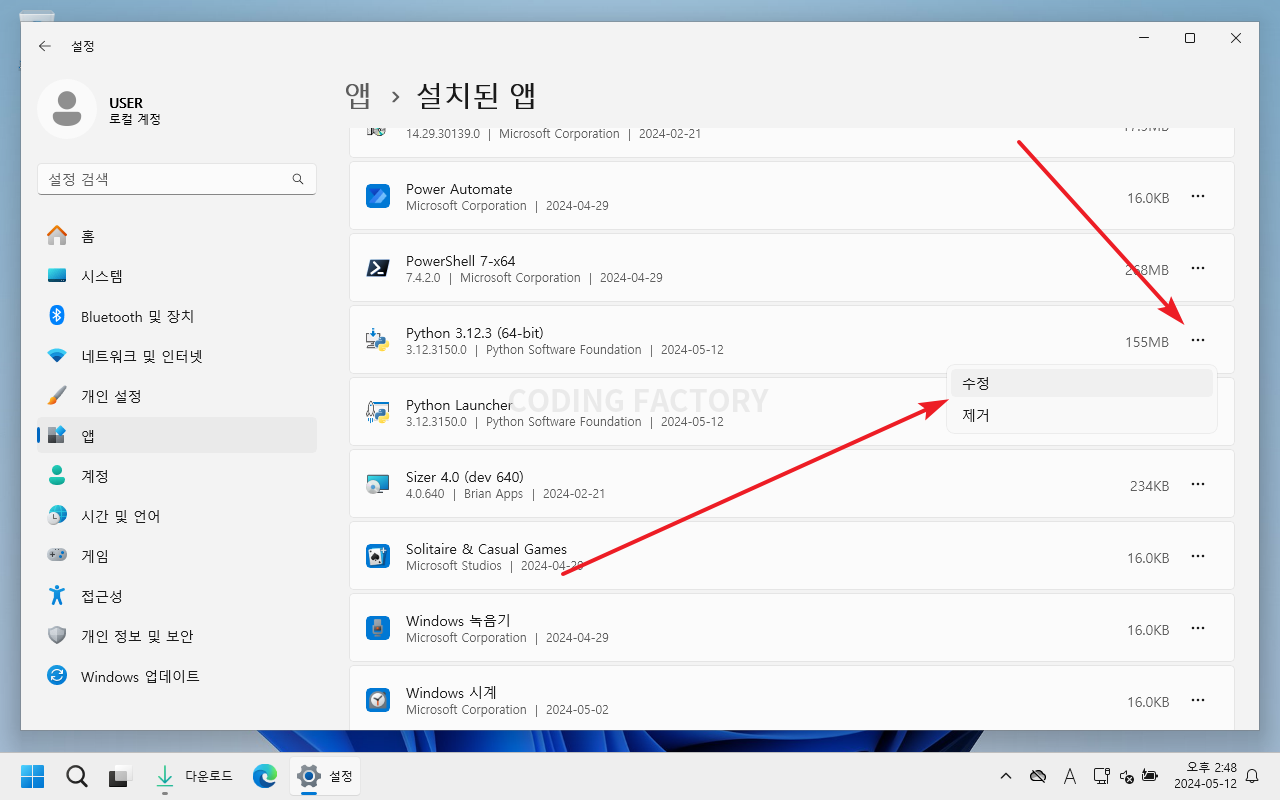The width and height of the screenshot is (1280, 800).
Task: Open more options for Python 3.12.3
Action: [1197, 341]
